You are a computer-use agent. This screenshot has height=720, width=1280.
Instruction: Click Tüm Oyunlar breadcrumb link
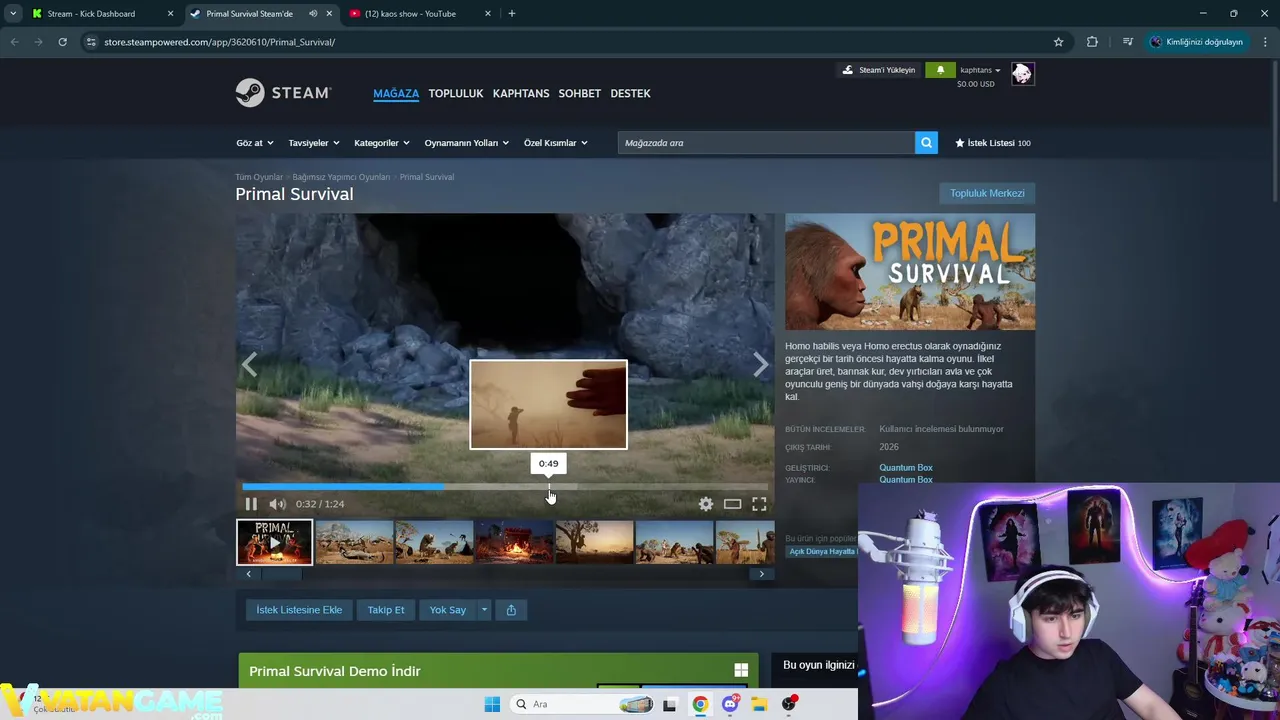(259, 177)
